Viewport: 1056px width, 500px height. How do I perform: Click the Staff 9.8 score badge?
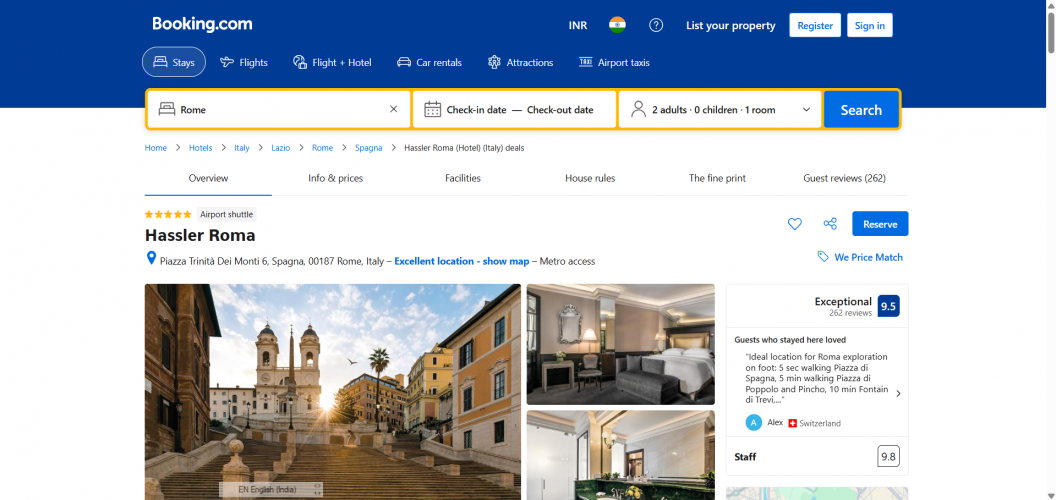click(x=888, y=456)
